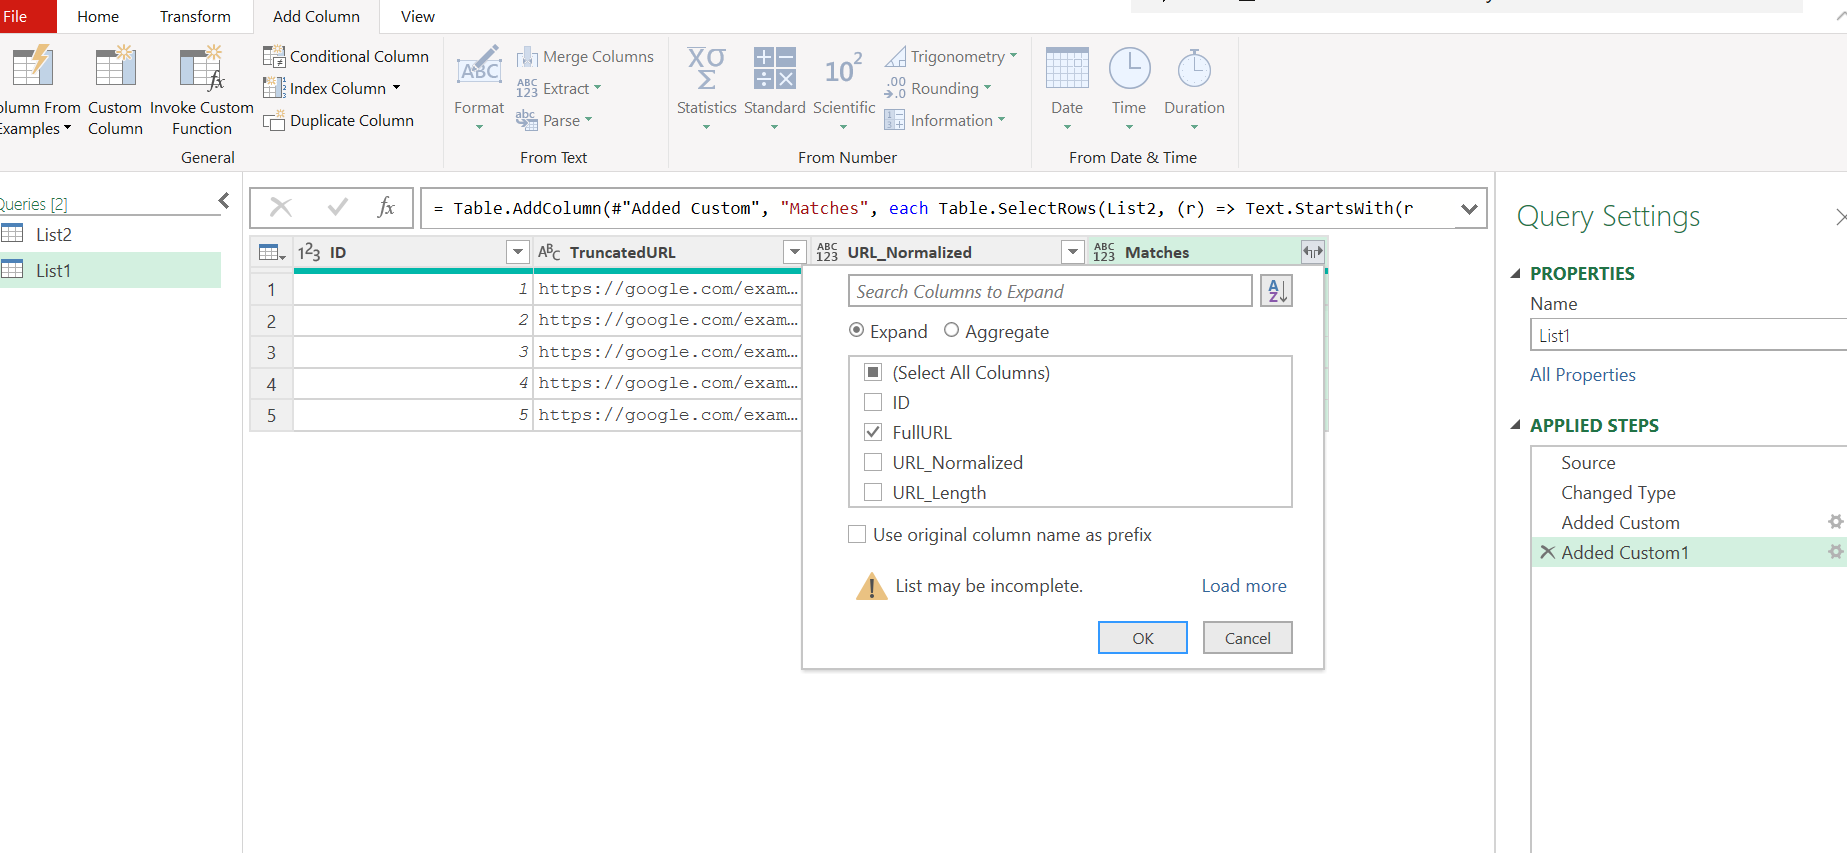Viewport: 1847px width, 853px height.
Task: Open settings gear for Added Custom1 step
Action: [1835, 552]
